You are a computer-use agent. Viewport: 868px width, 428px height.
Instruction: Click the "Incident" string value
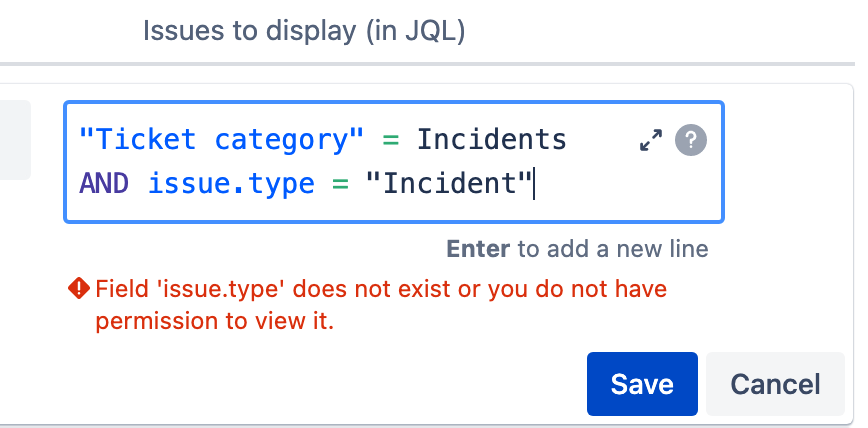448,183
